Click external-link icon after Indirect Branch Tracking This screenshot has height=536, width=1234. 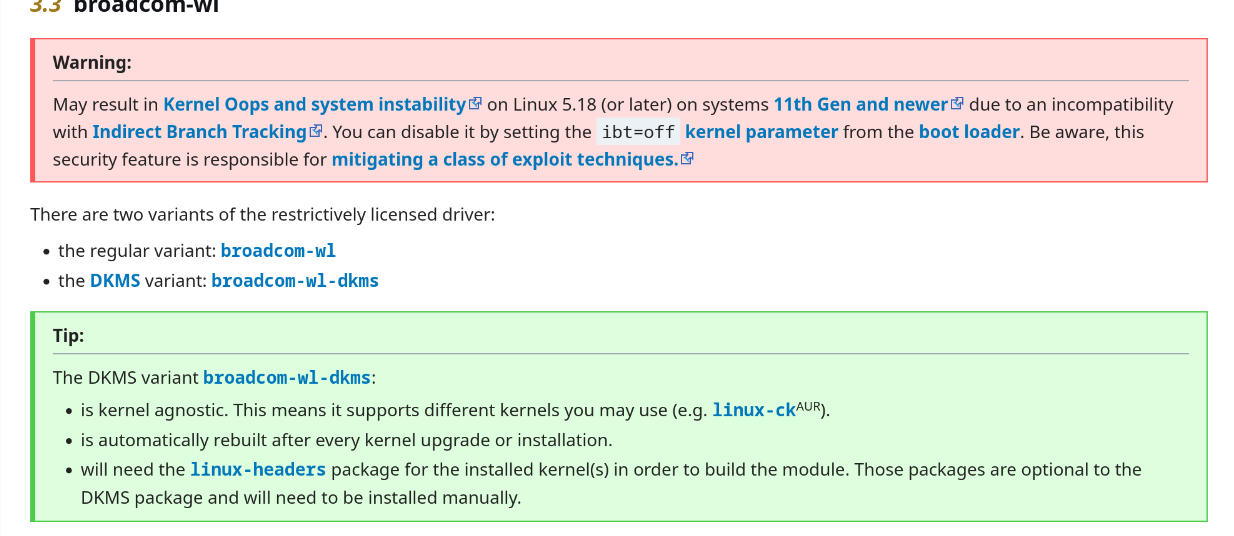316,131
